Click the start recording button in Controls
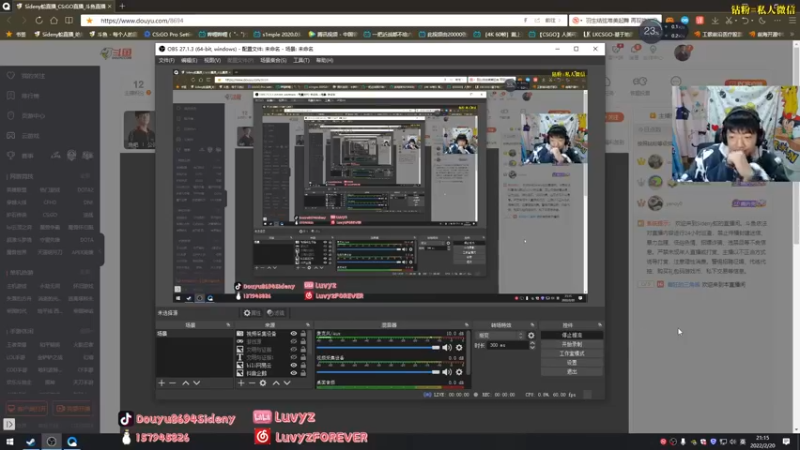 click(x=572, y=344)
